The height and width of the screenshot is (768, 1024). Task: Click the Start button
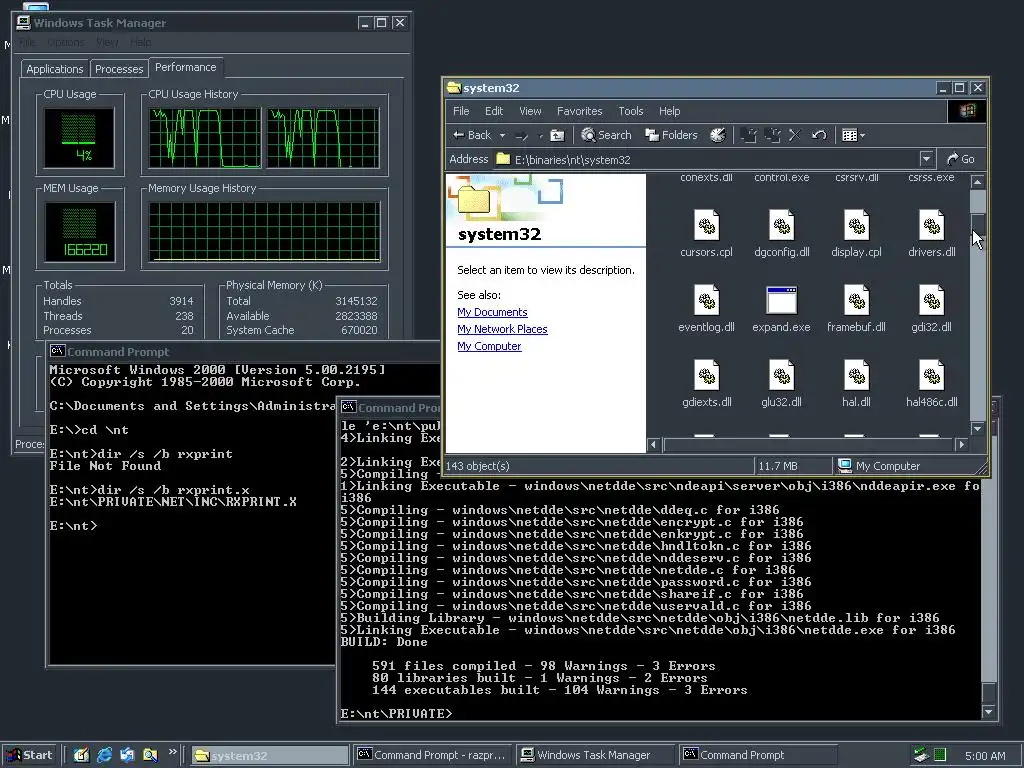(29, 755)
